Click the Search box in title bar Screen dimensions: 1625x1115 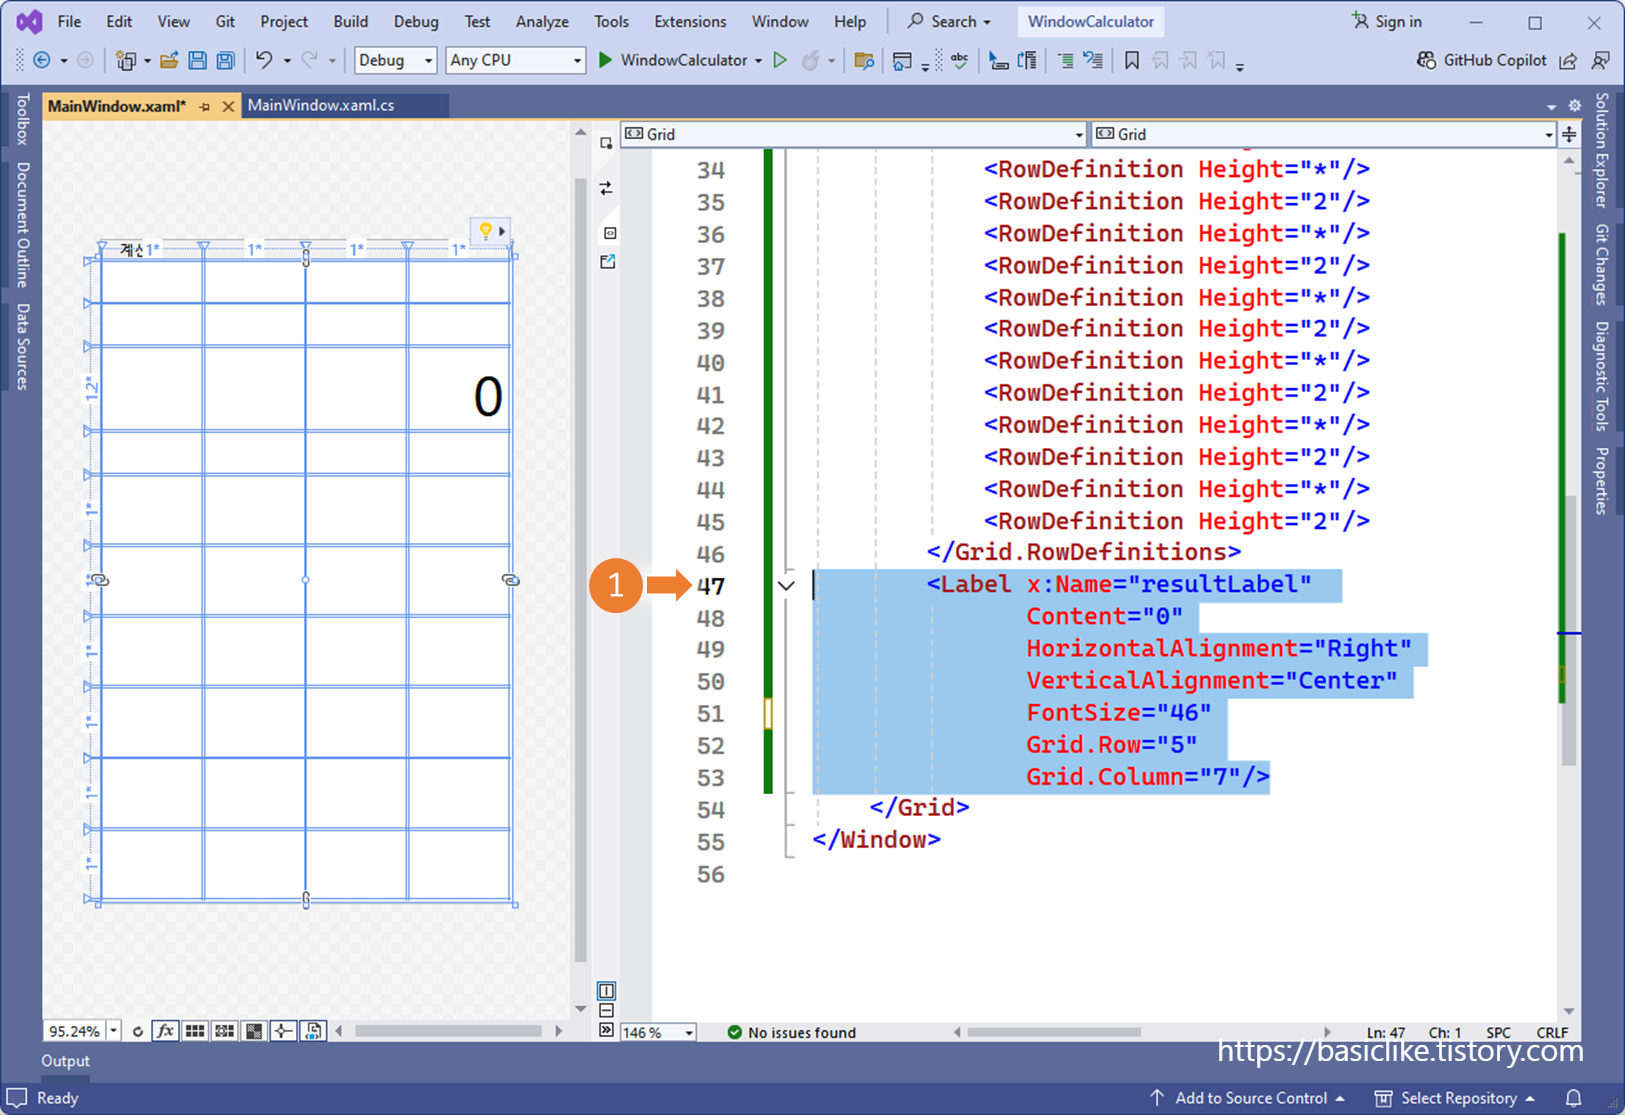[x=949, y=21]
